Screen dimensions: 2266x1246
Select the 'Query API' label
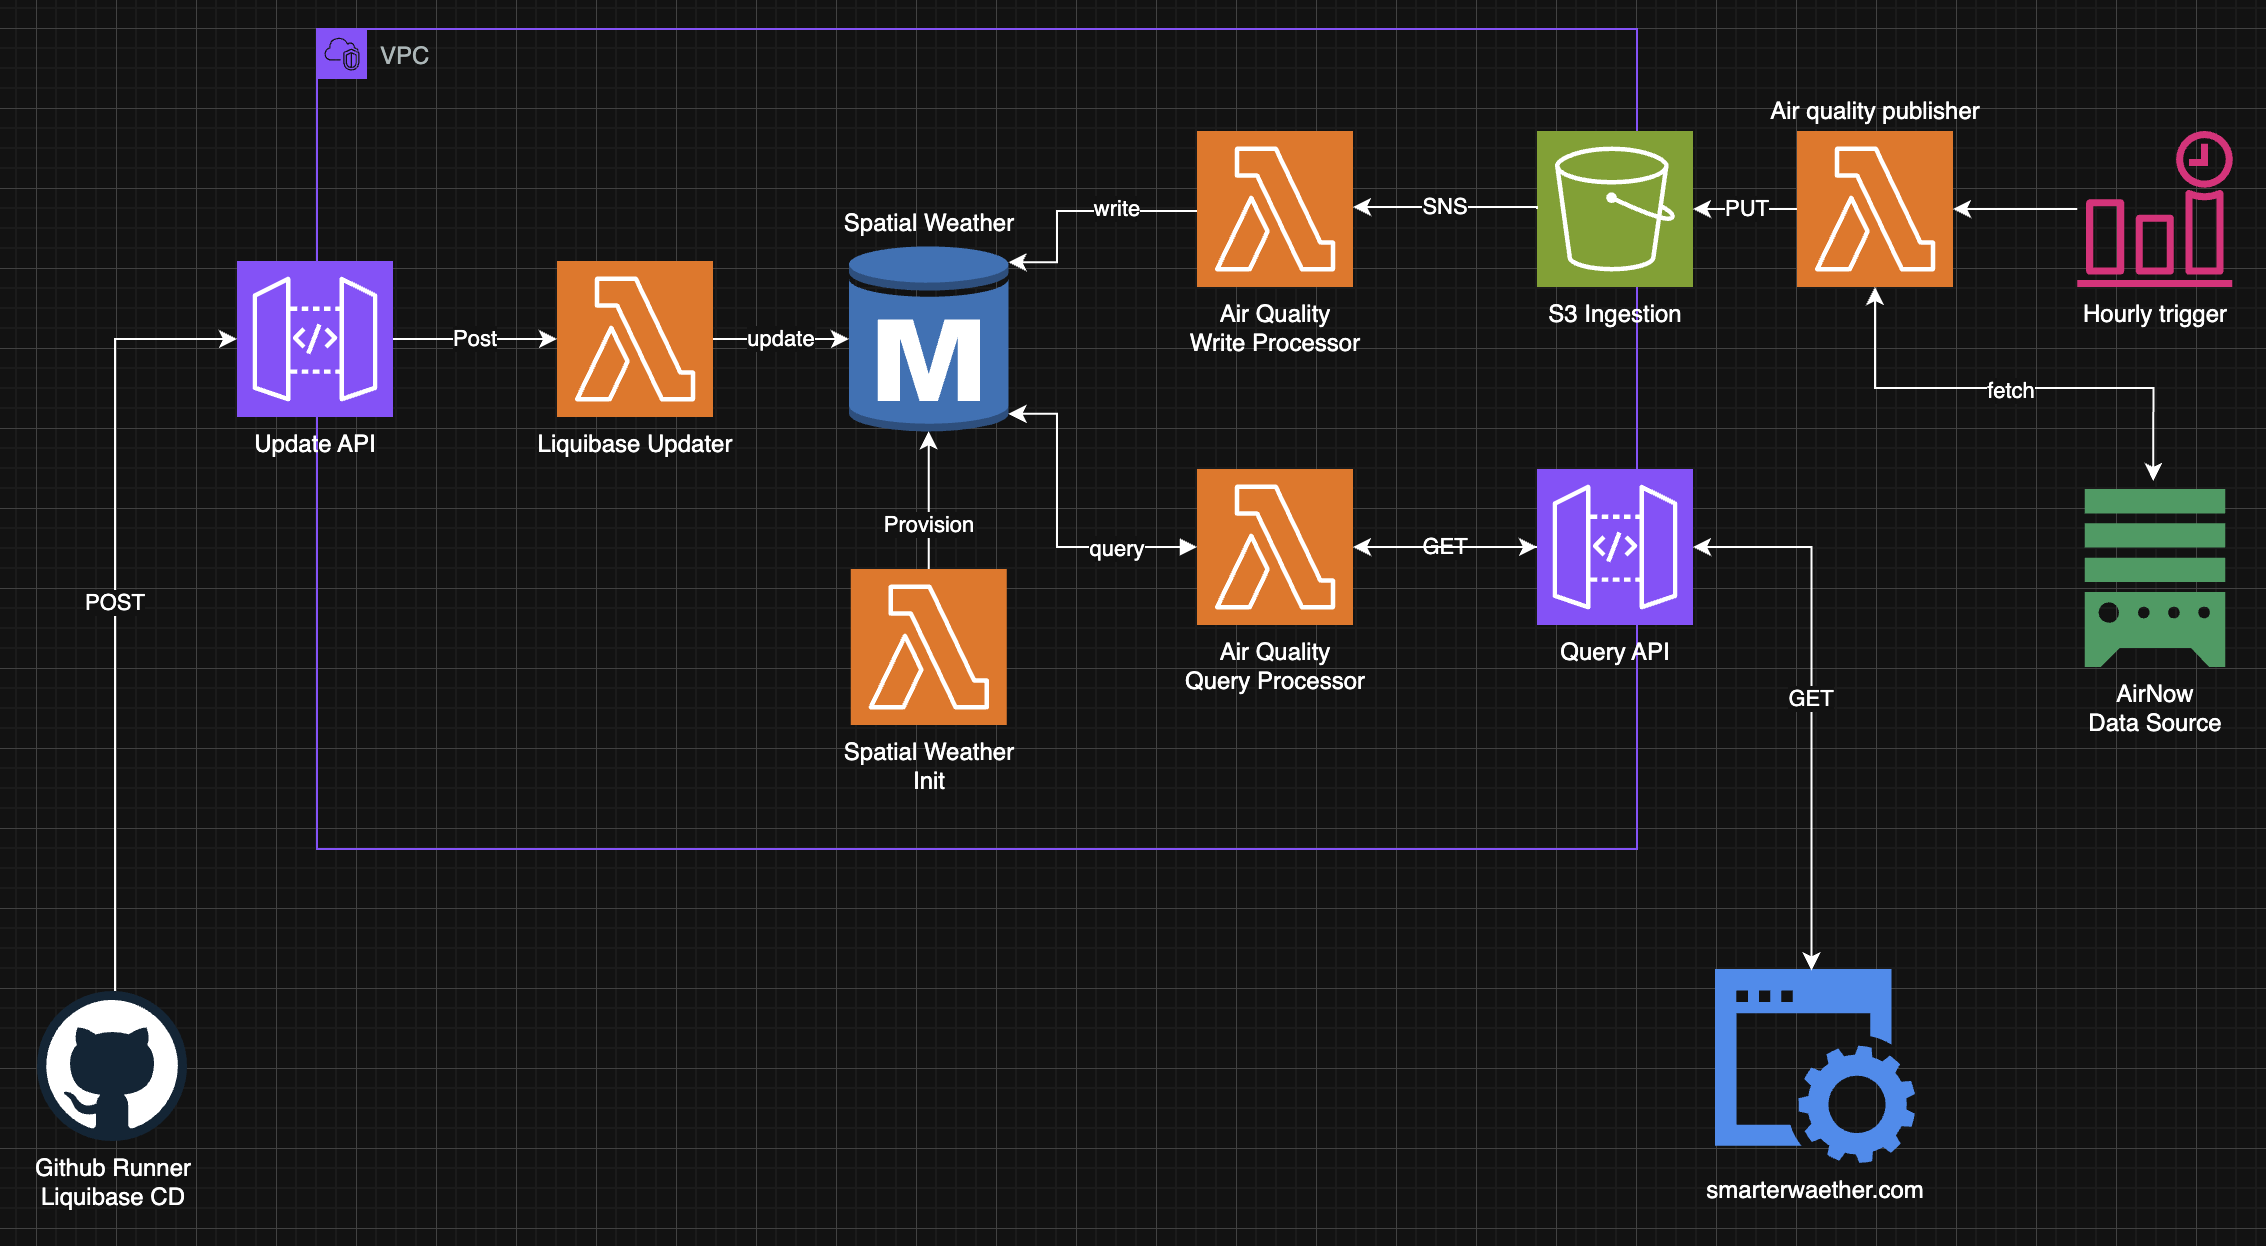click(x=1615, y=651)
